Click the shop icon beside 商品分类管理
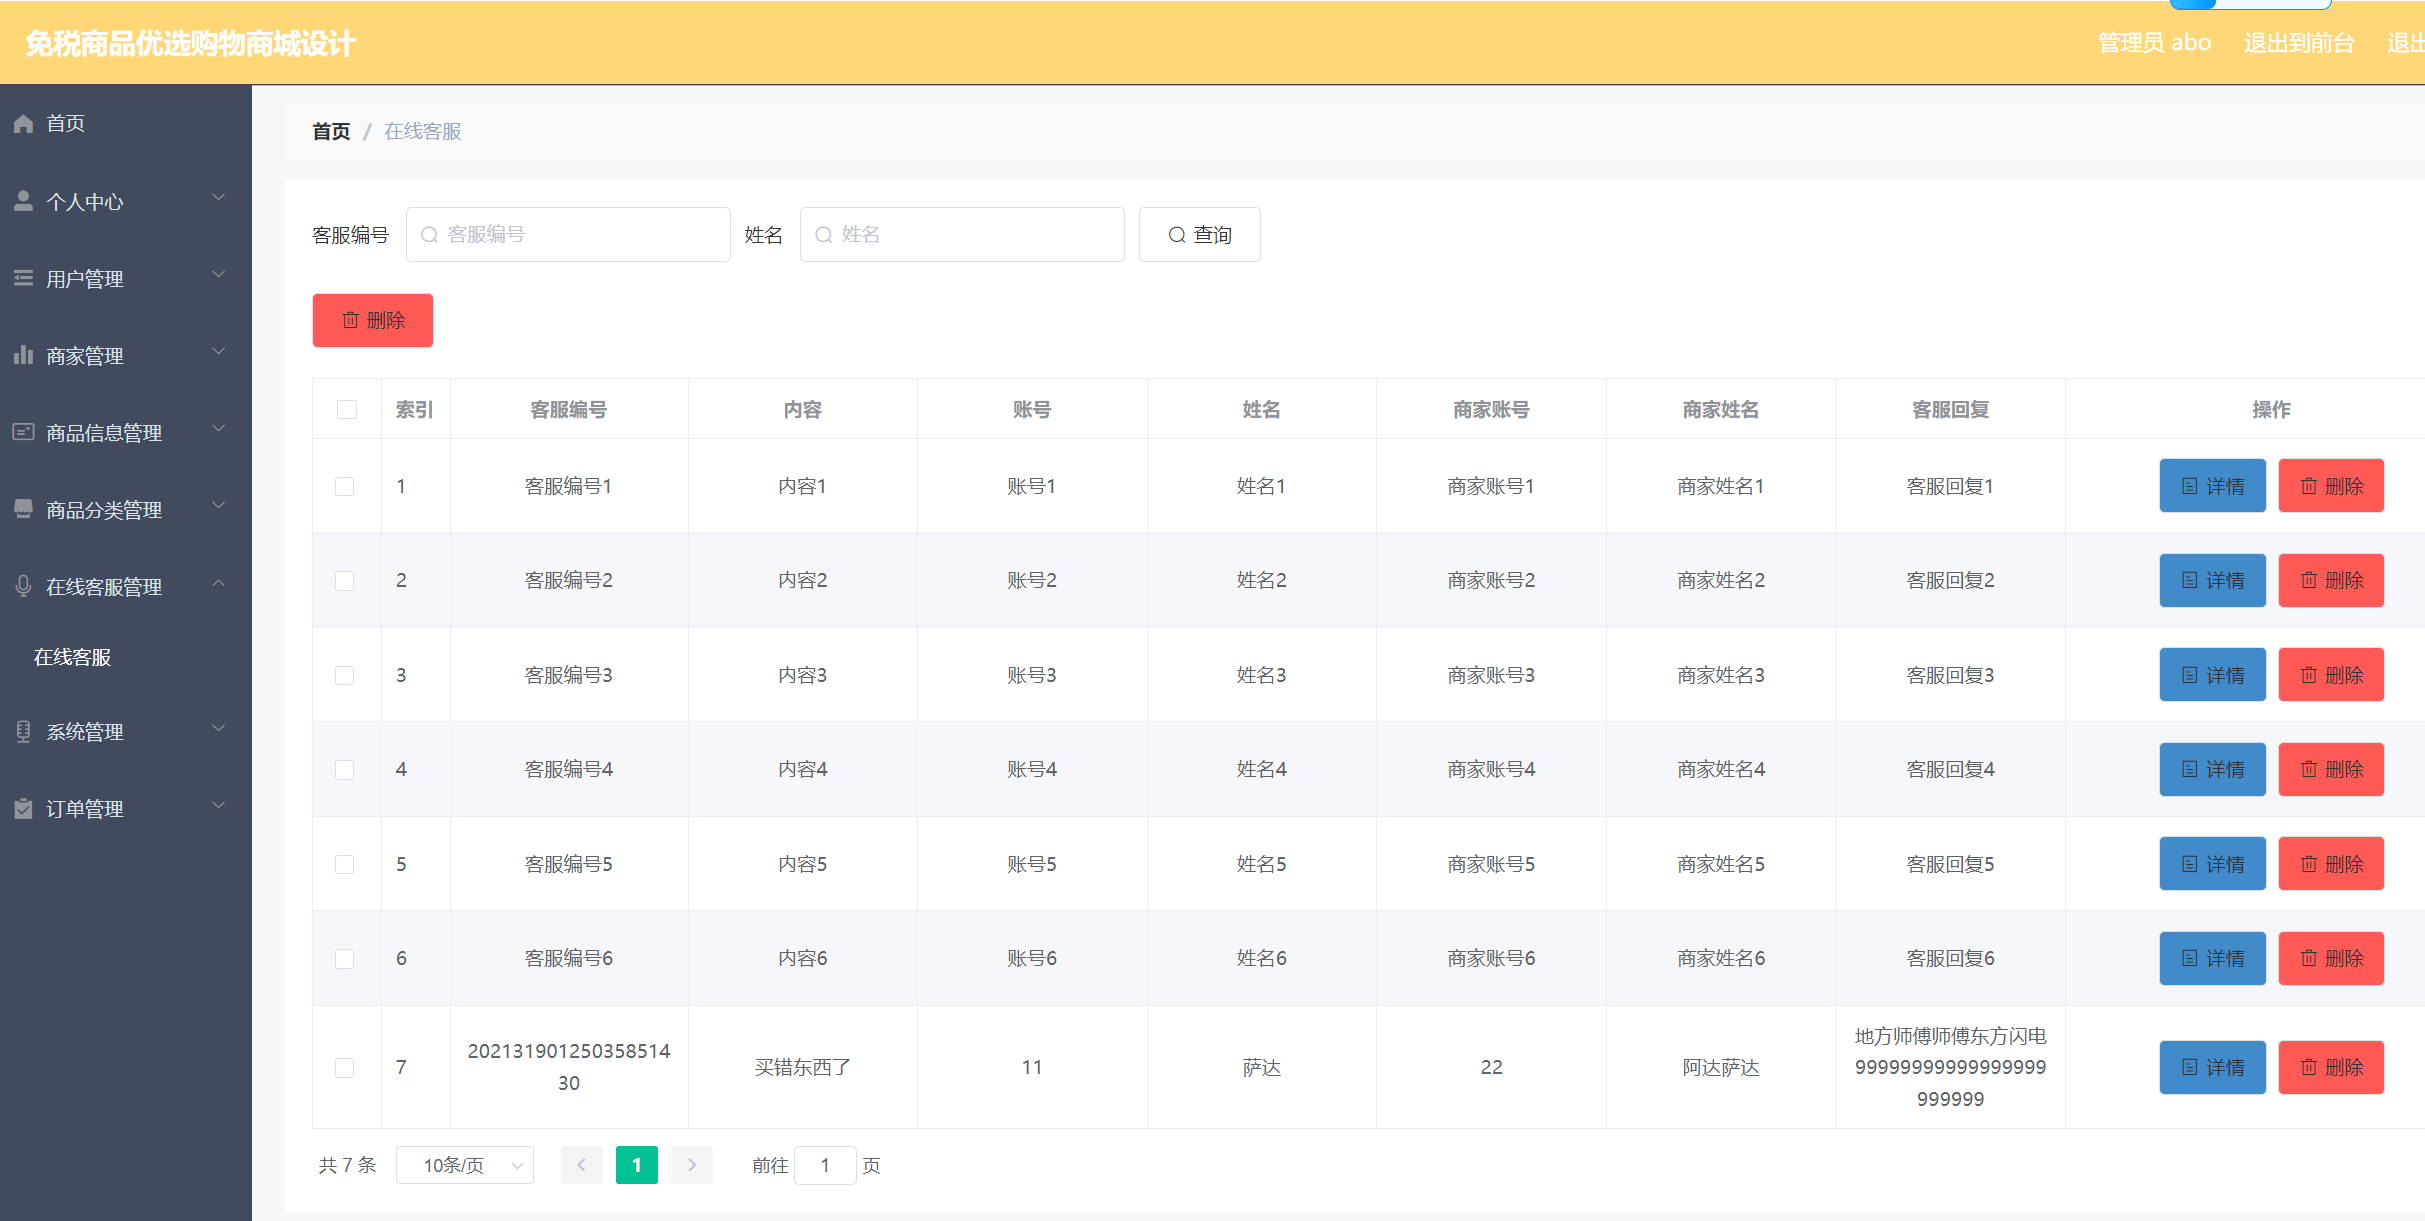 pyautogui.click(x=23, y=509)
